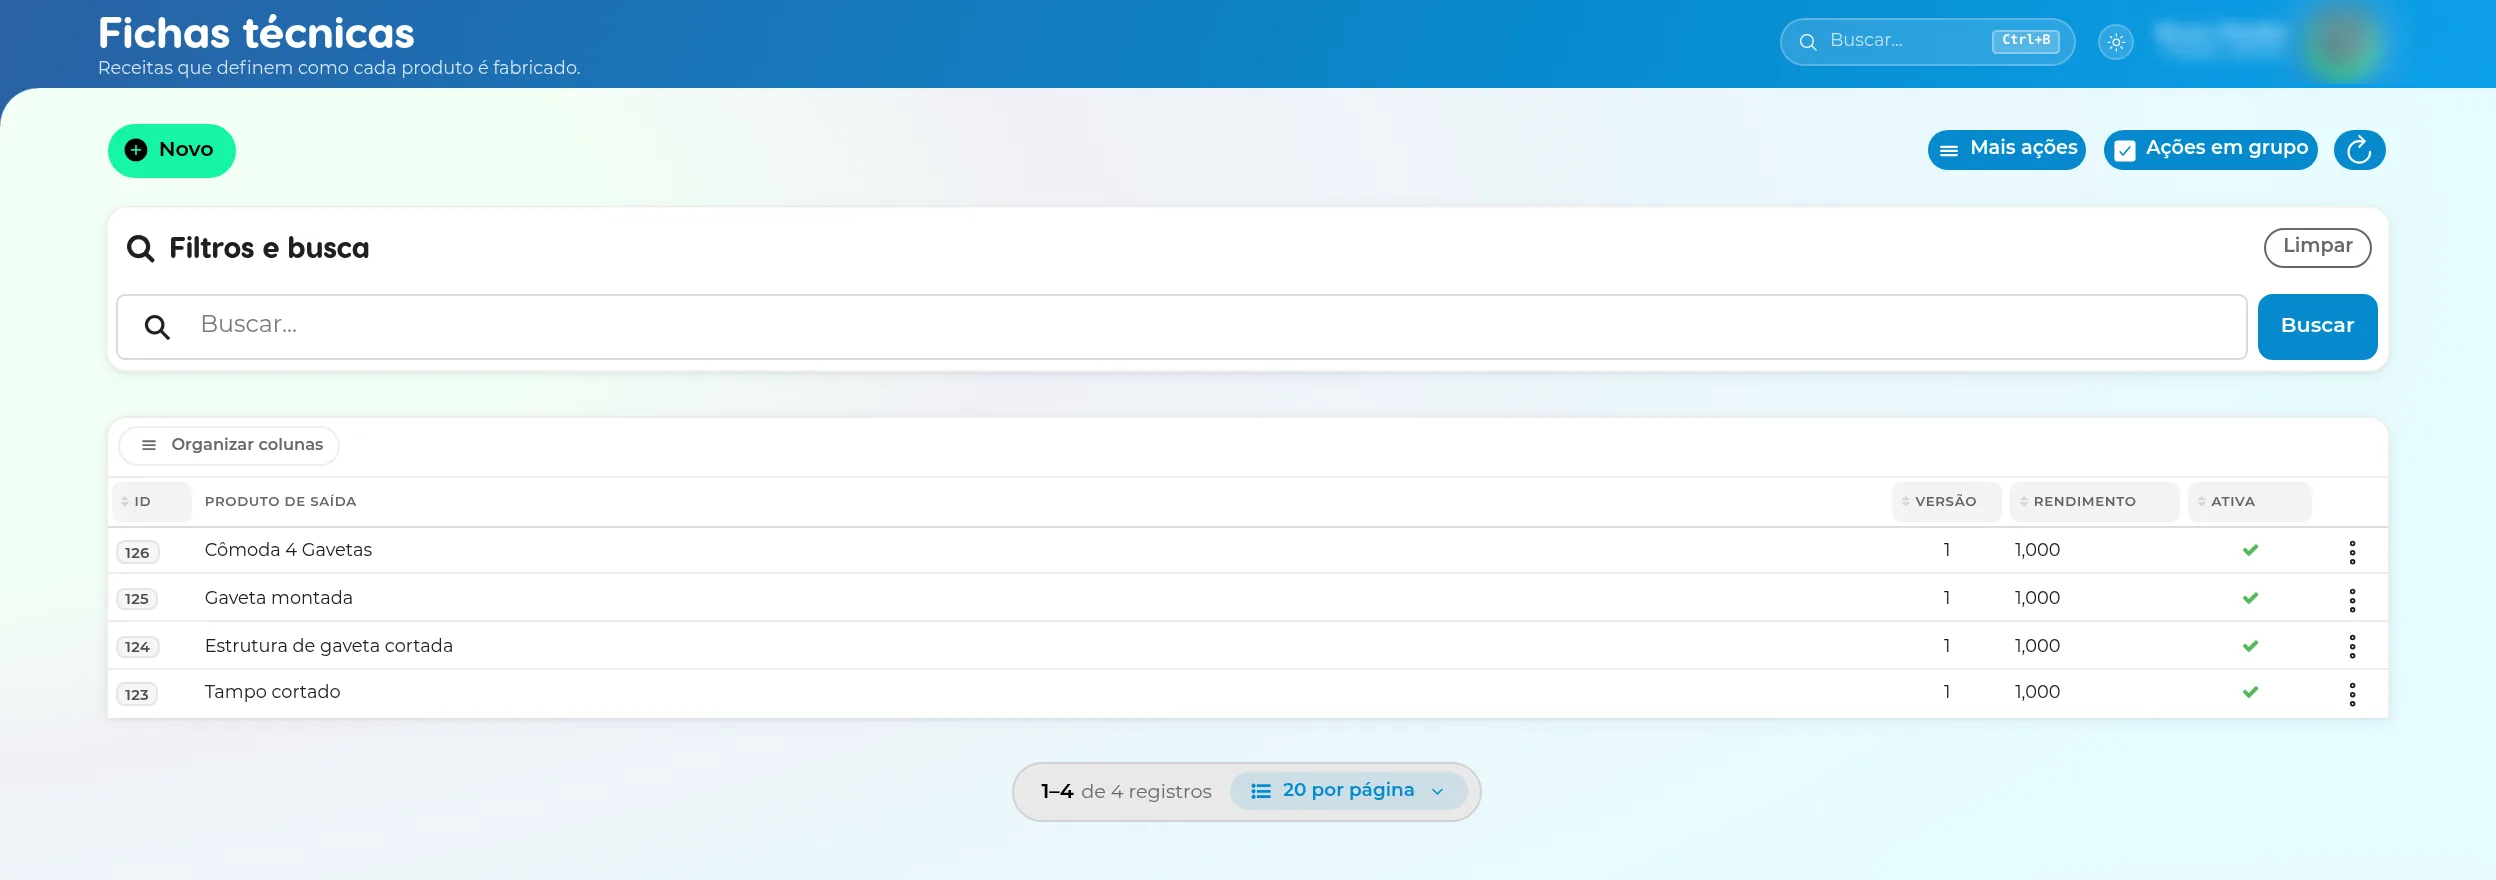Click ID badge 124
This screenshot has width=2496, height=880.
click(137, 647)
